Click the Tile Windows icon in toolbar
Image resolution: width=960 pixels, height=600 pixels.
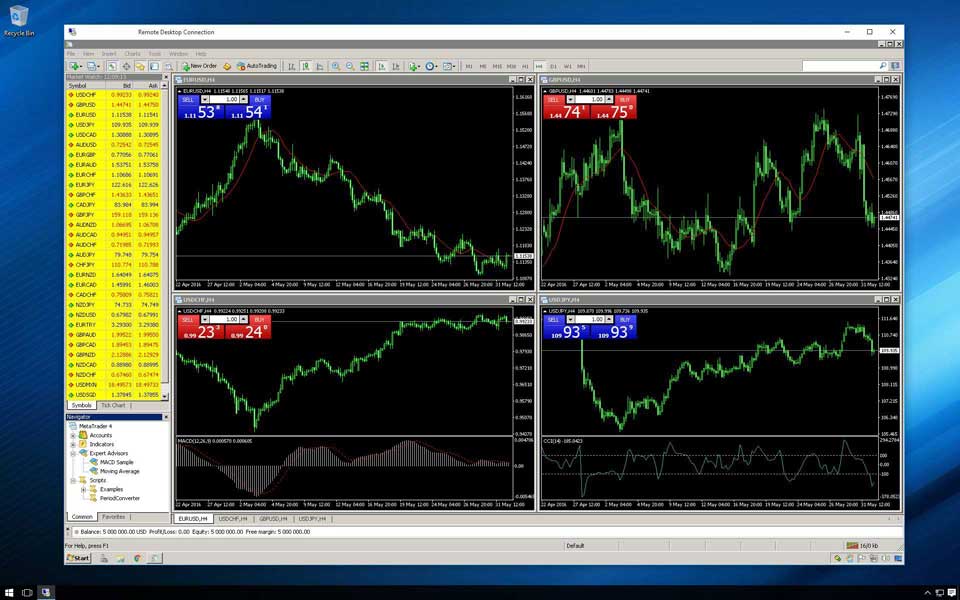[x=365, y=66]
